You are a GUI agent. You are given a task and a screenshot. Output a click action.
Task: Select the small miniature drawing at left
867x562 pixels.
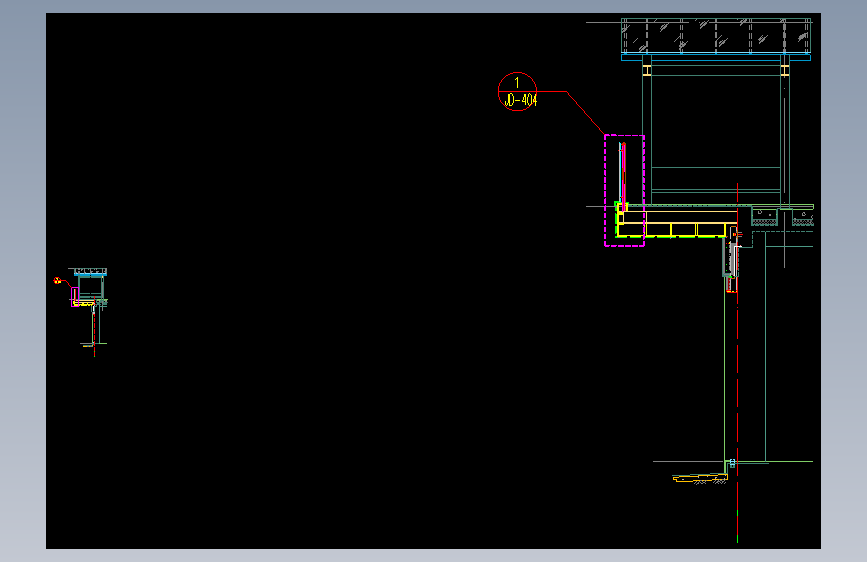[x=82, y=312]
